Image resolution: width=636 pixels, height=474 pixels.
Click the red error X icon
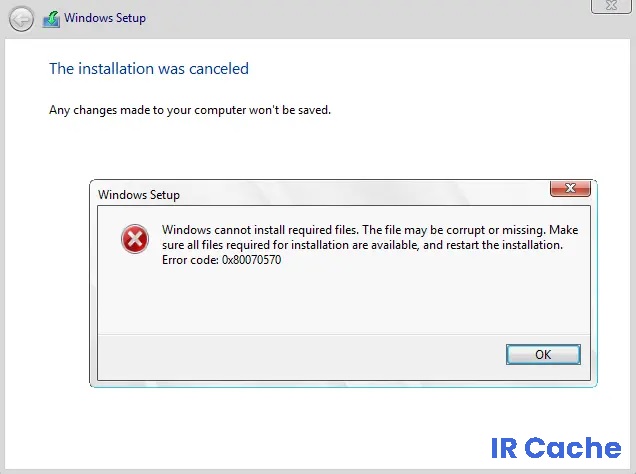pos(135,239)
